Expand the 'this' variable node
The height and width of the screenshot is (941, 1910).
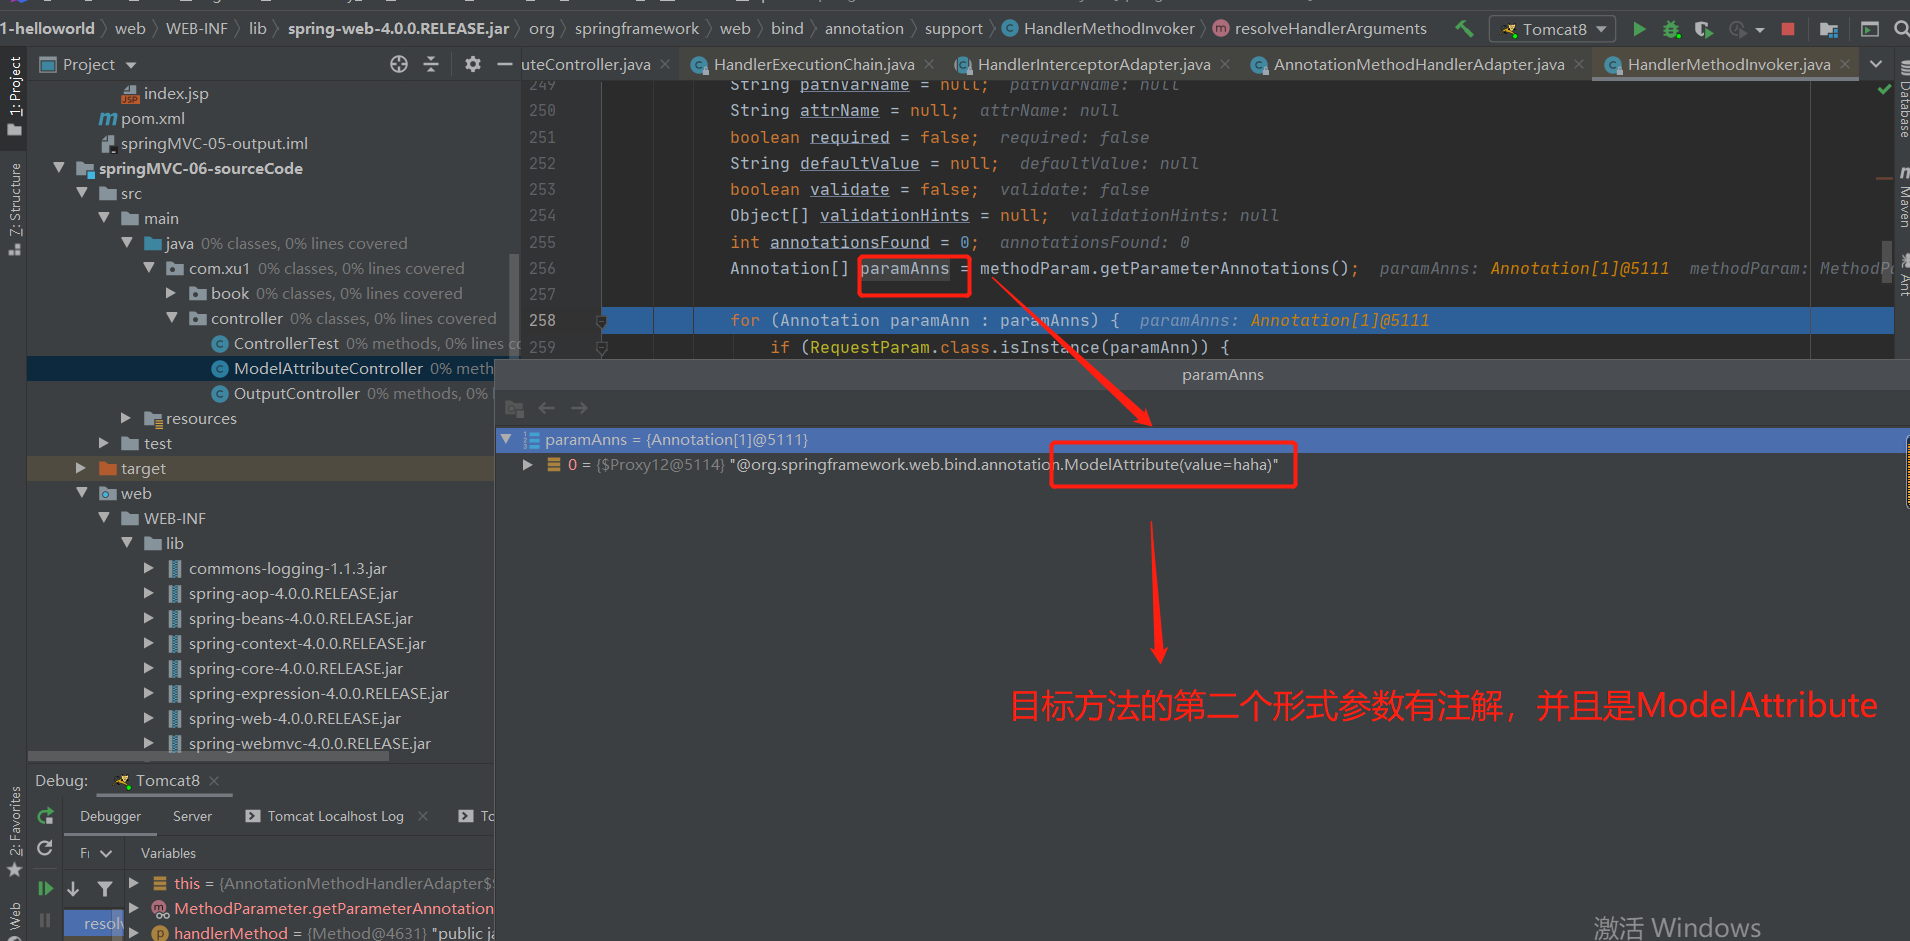click(x=134, y=883)
